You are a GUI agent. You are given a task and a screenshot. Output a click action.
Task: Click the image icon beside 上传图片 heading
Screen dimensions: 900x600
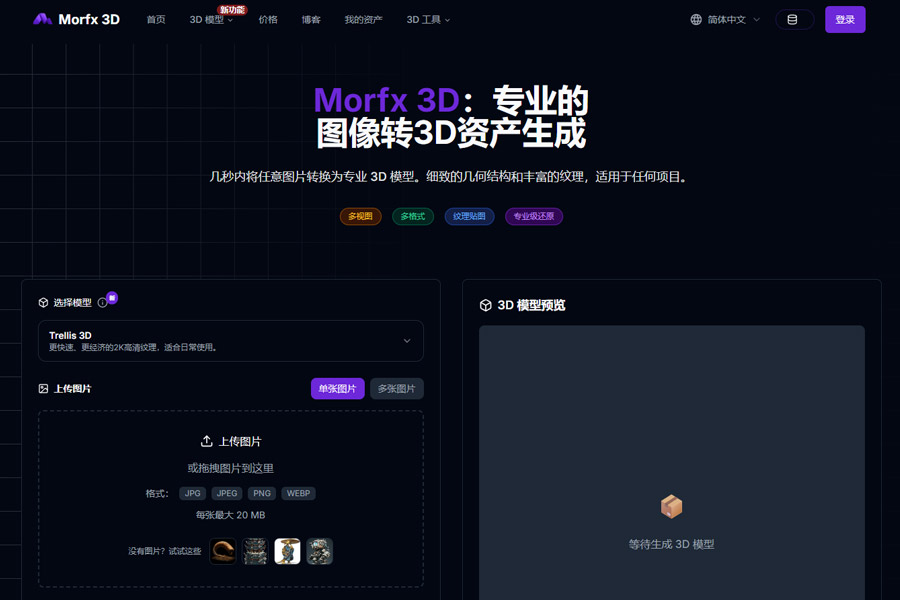[43, 389]
